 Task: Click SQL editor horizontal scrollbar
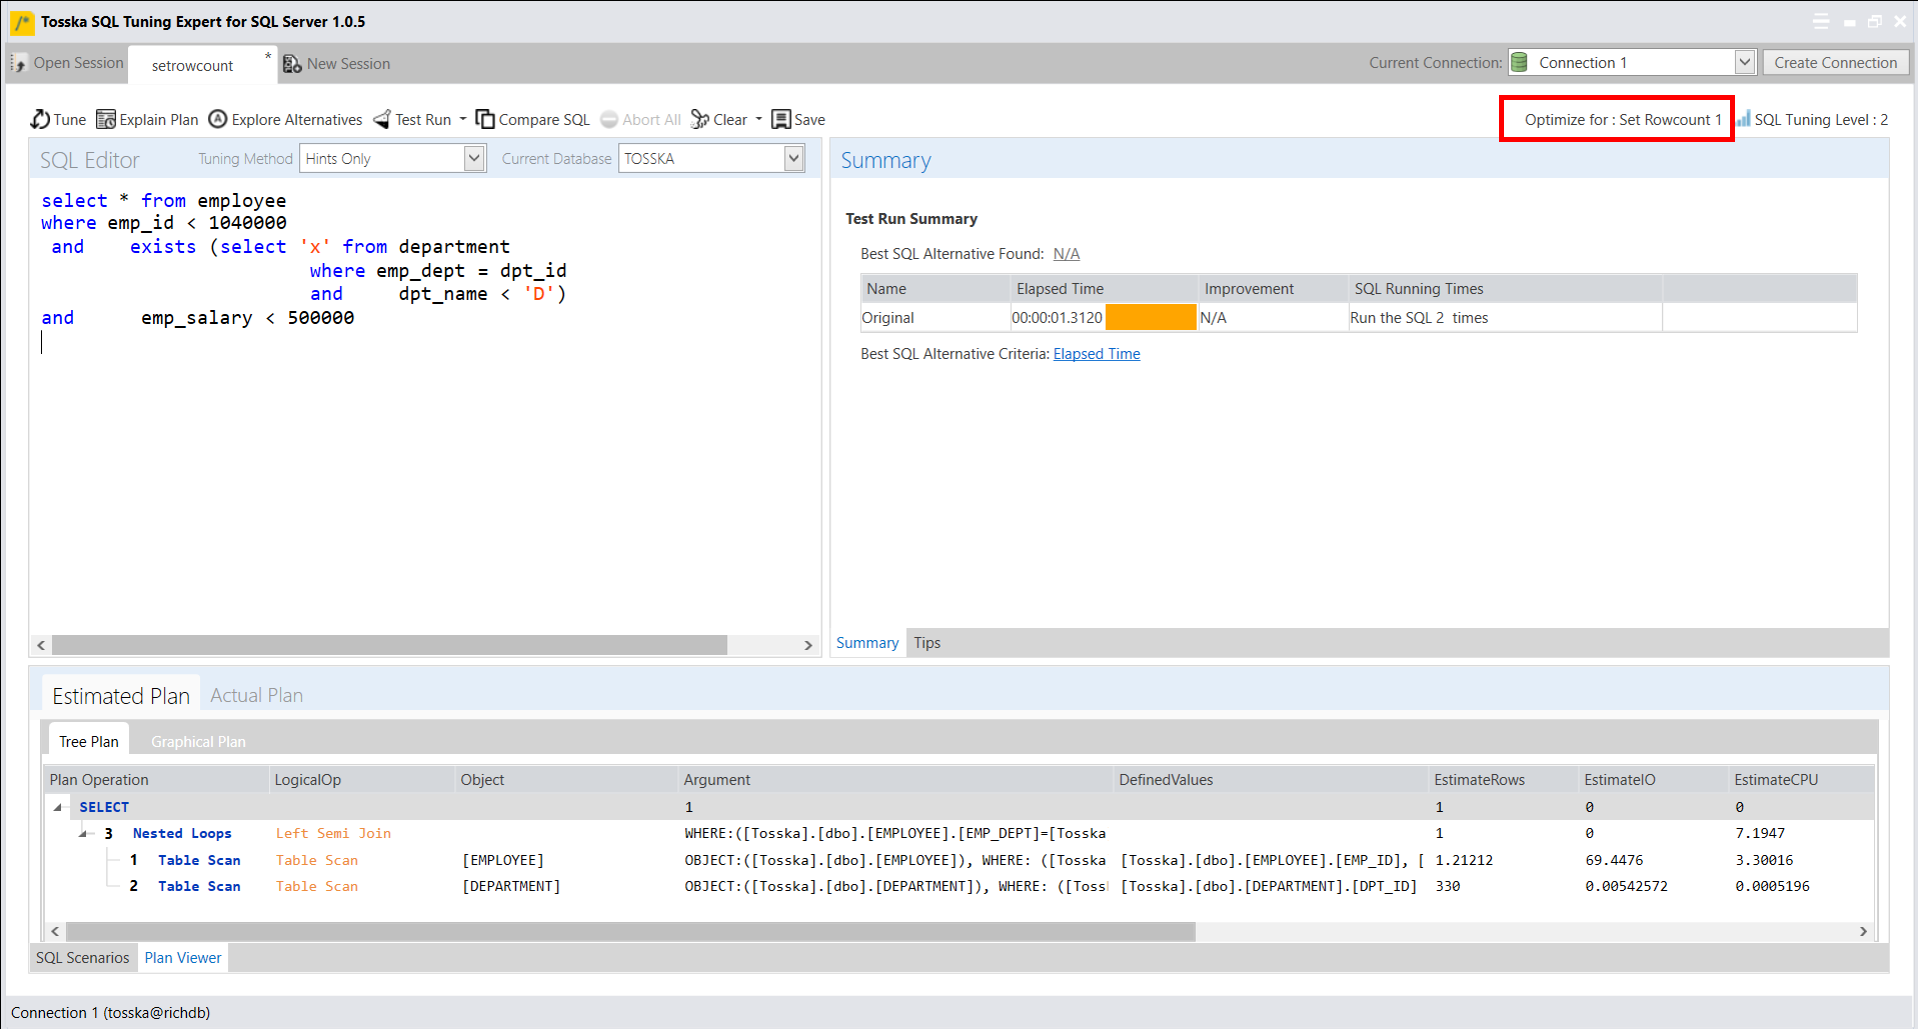tap(390, 645)
